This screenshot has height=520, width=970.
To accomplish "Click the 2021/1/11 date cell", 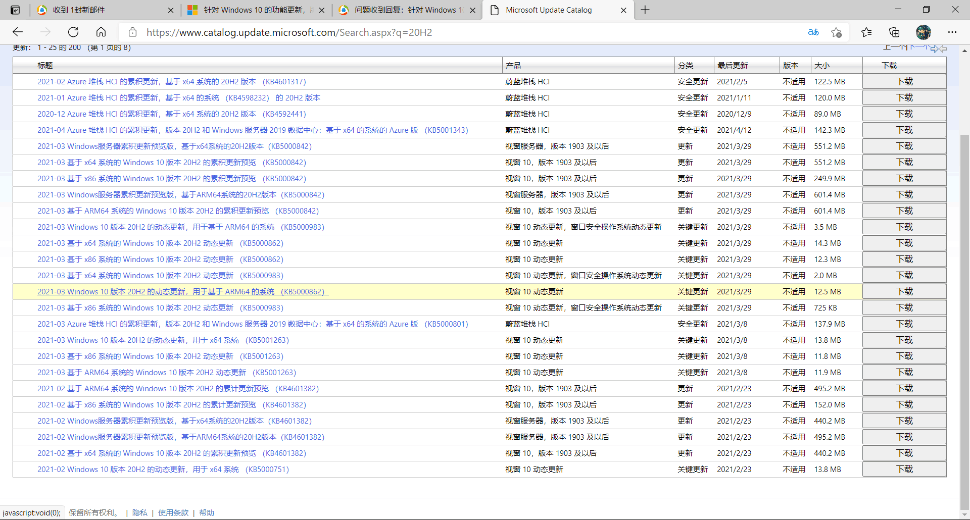I will coord(734,98).
